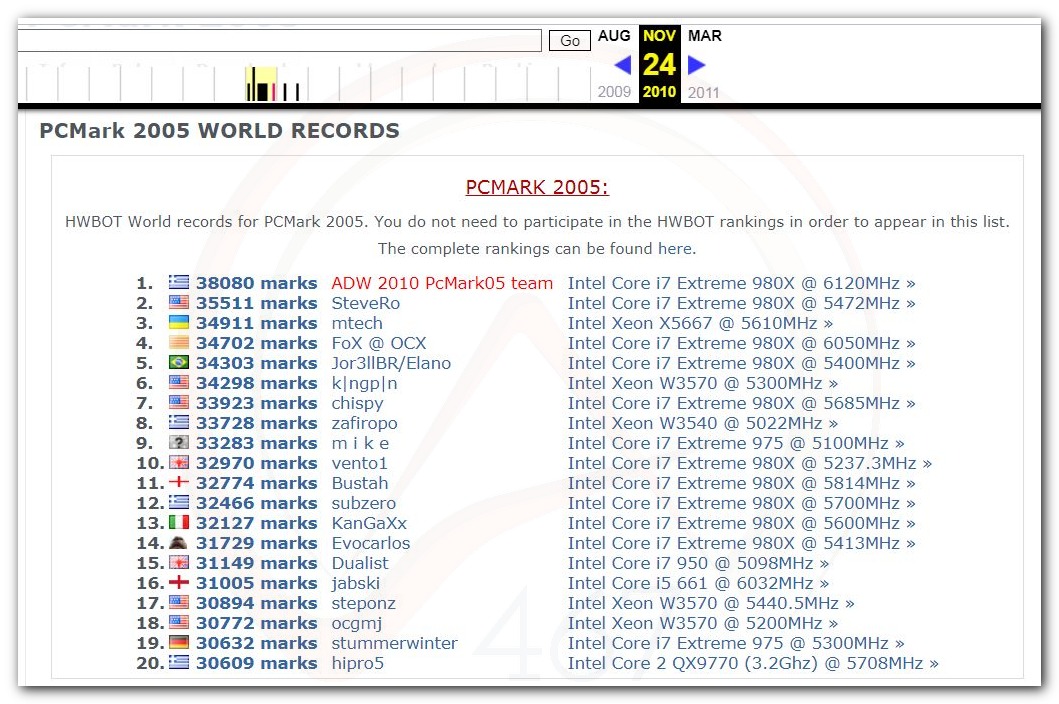Screen dimensions: 1059x704
Task: Open Core i7 Extreme 980X @ 6120MHz link
Action: point(742,283)
